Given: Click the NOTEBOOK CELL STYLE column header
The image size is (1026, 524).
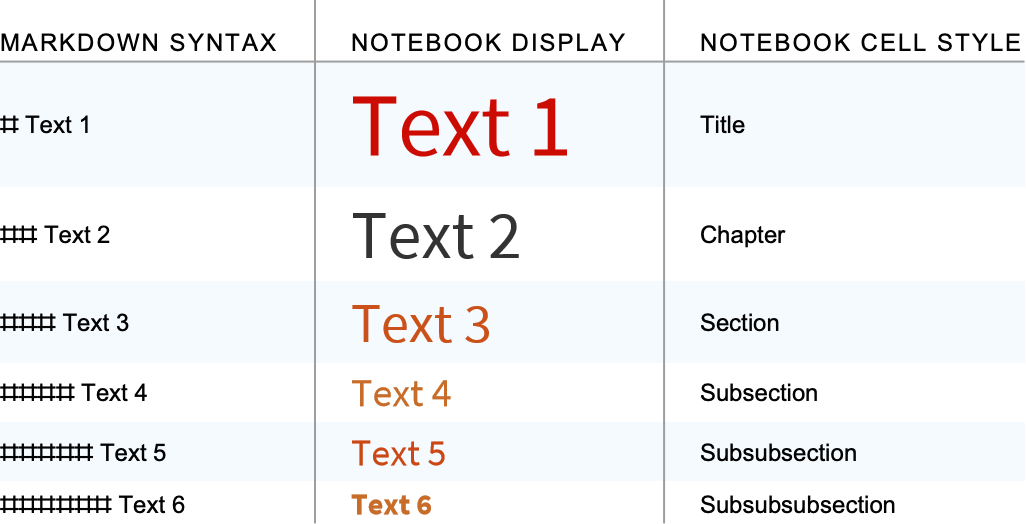Looking at the screenshot, I should 861,43.
